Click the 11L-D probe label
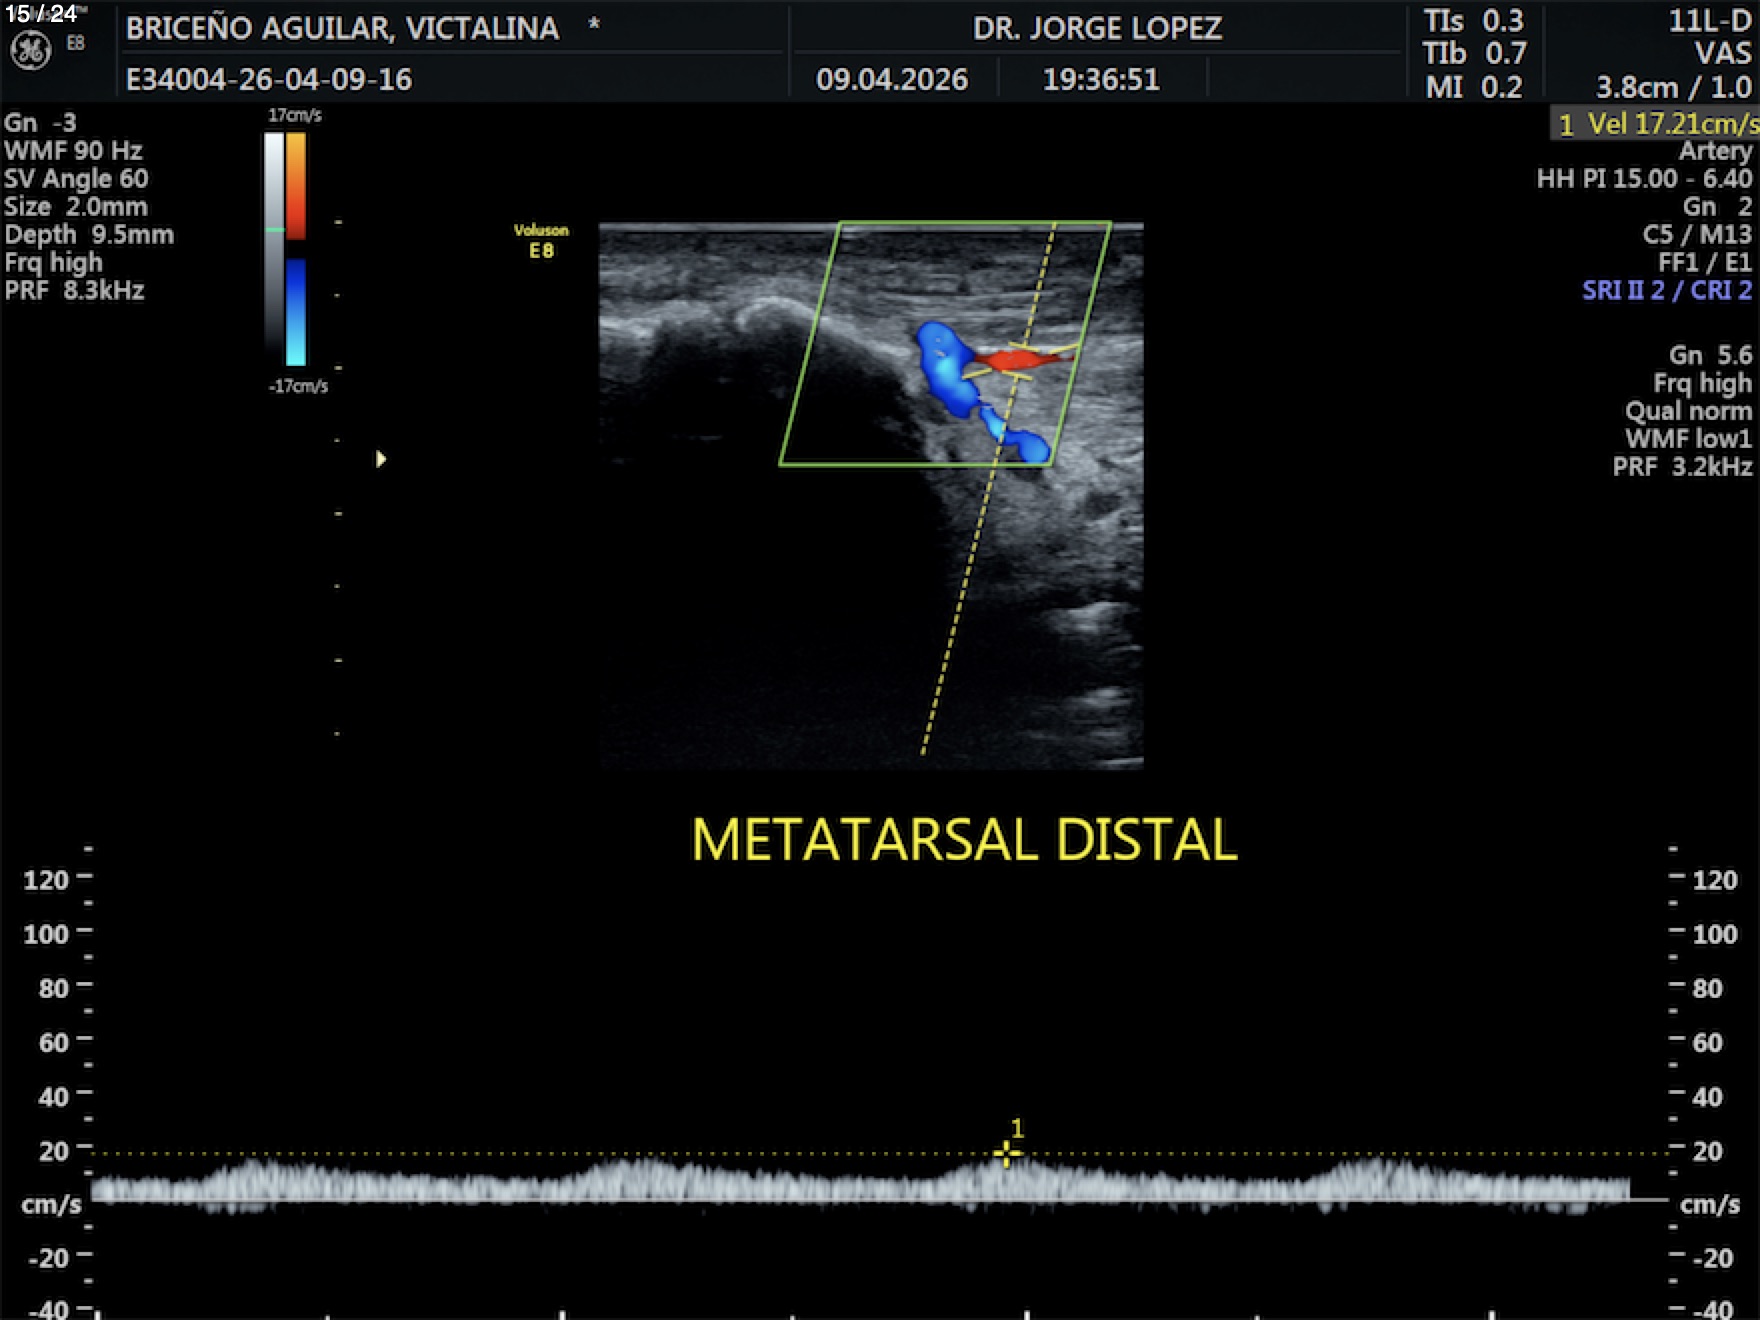Viewport: 1760px width, 1320px height. tap(1709, 21)
